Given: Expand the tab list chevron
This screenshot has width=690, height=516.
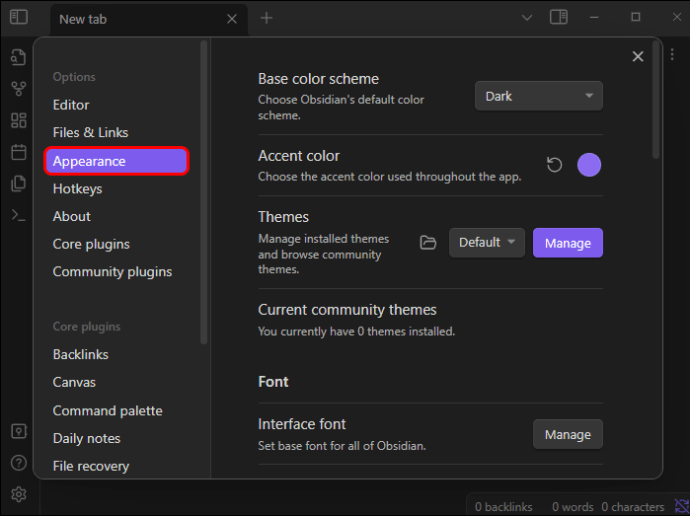Looking at the screenshot, I should tap(527, 18).
